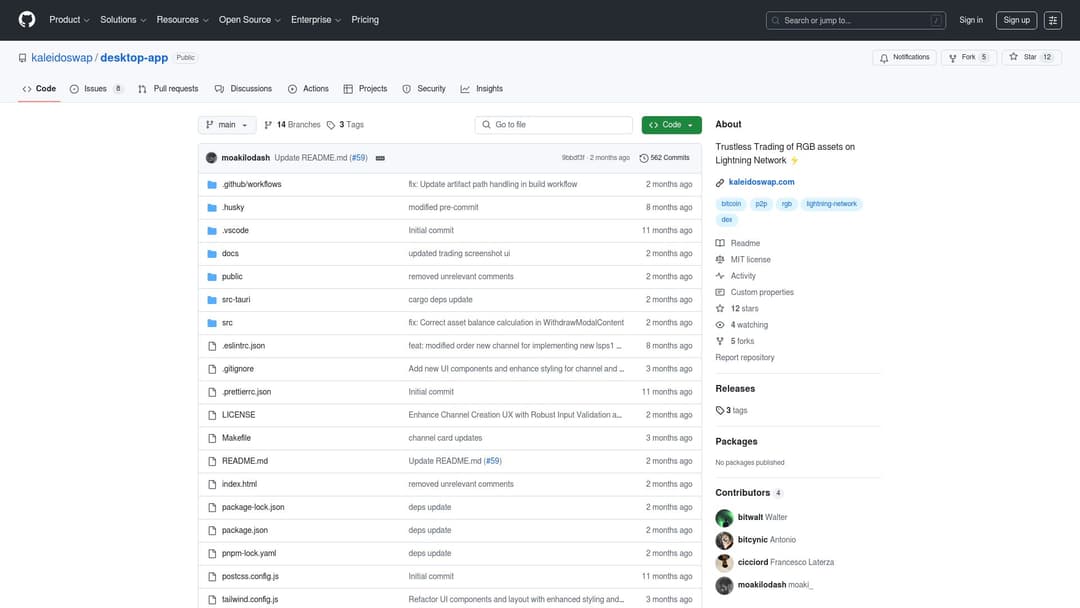Select the dex topic tag
This screenshot has height=608, width=1080.
[727, 220]
